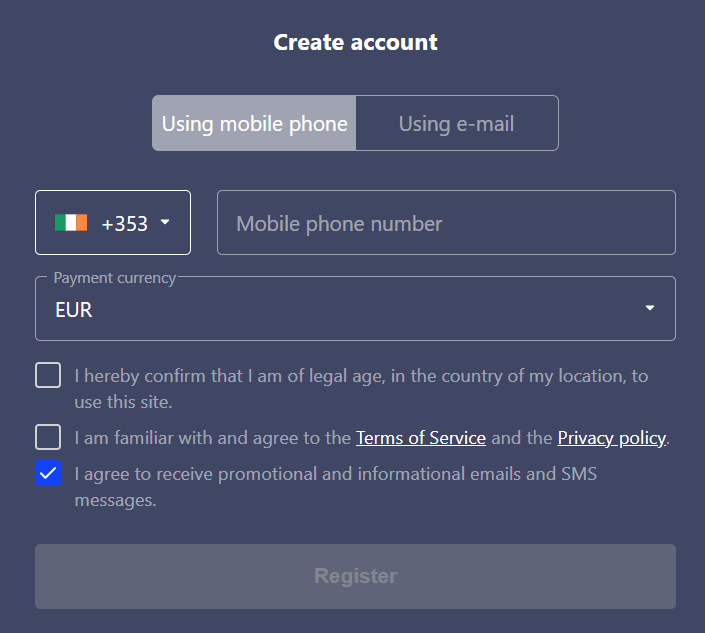The image size is (705, 633).
Task: Open the Payment currency EUR dropdown
Action: 355,308
